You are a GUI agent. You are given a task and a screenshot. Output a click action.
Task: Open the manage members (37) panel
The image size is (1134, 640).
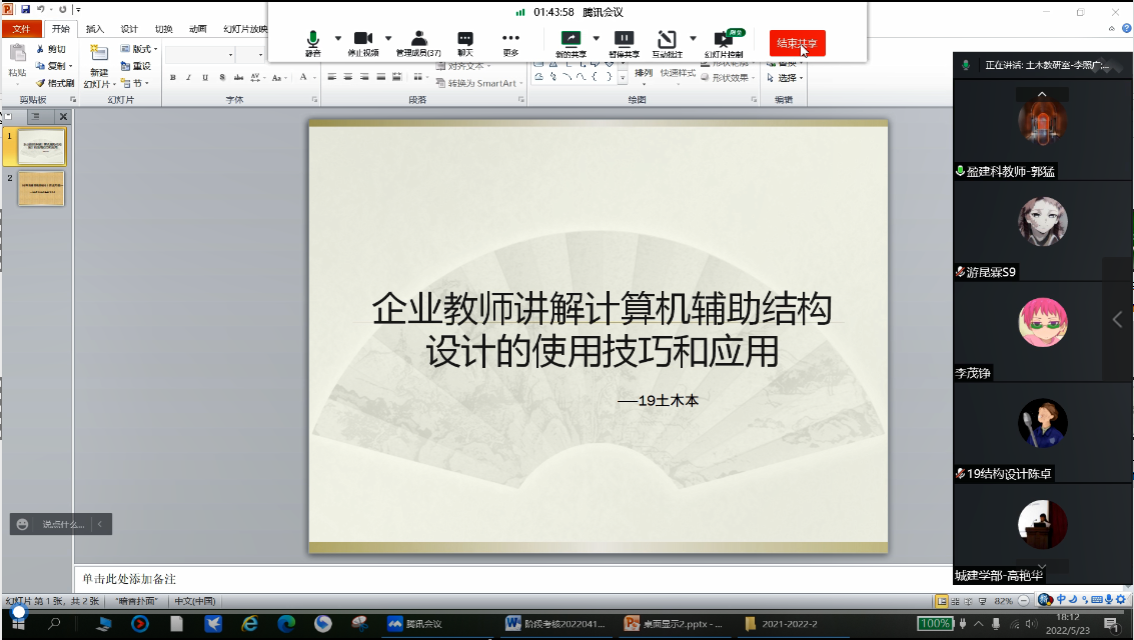(x=418, y=41)
